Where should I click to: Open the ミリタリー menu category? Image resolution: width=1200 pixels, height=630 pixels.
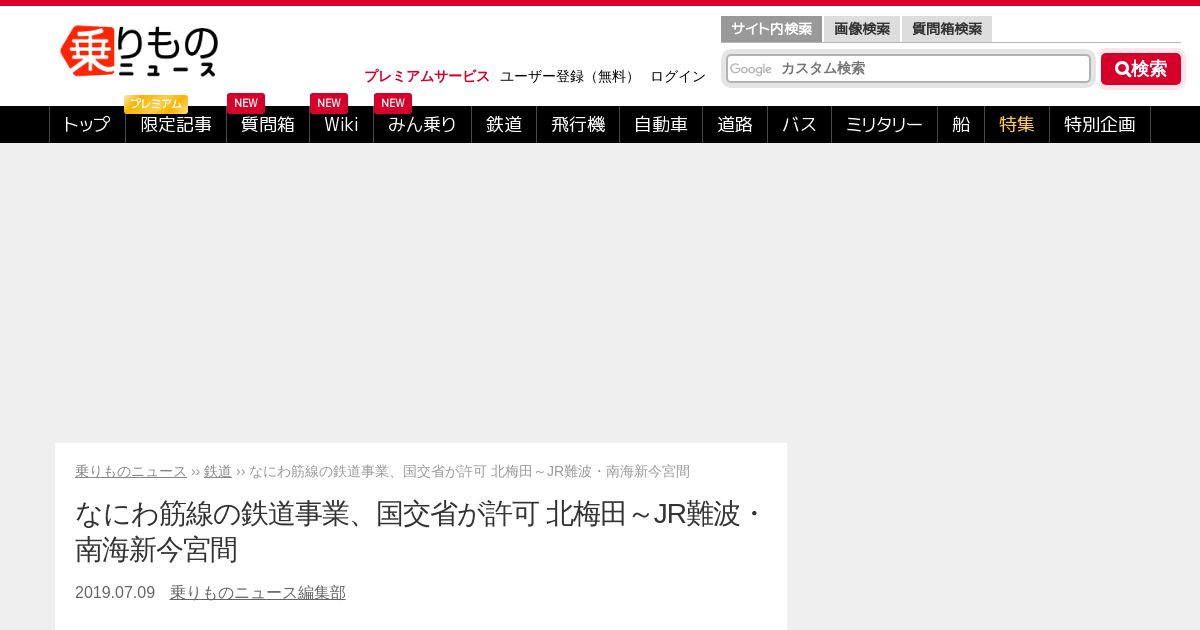(884, 124)
